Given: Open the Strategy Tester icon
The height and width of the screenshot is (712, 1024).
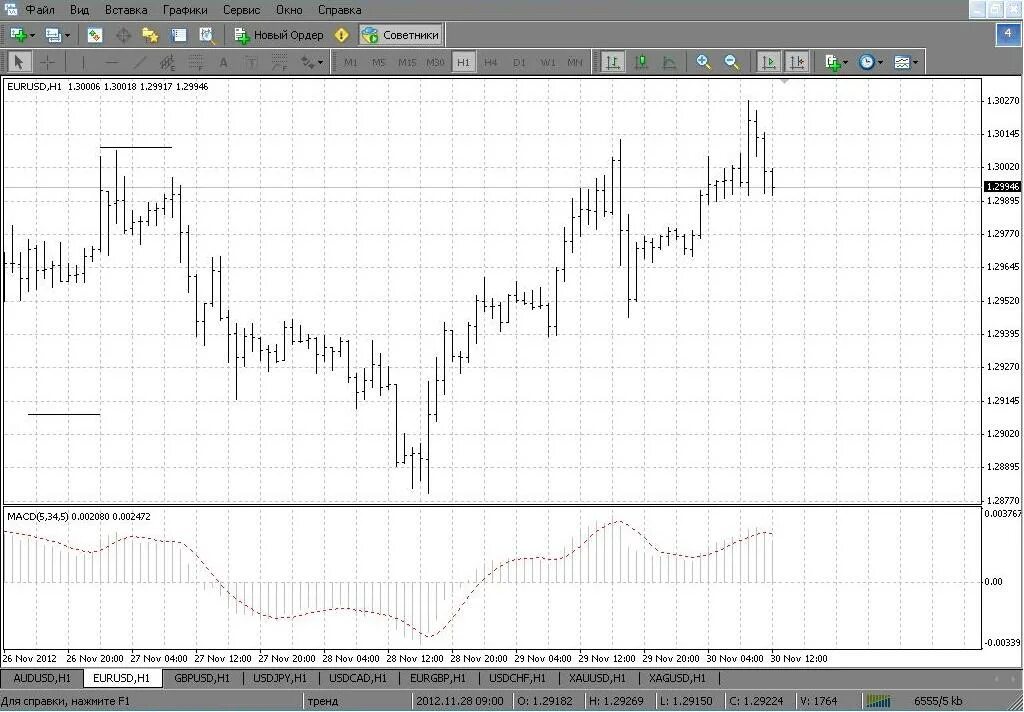Looking at the screenshot, I should [207, 35].
